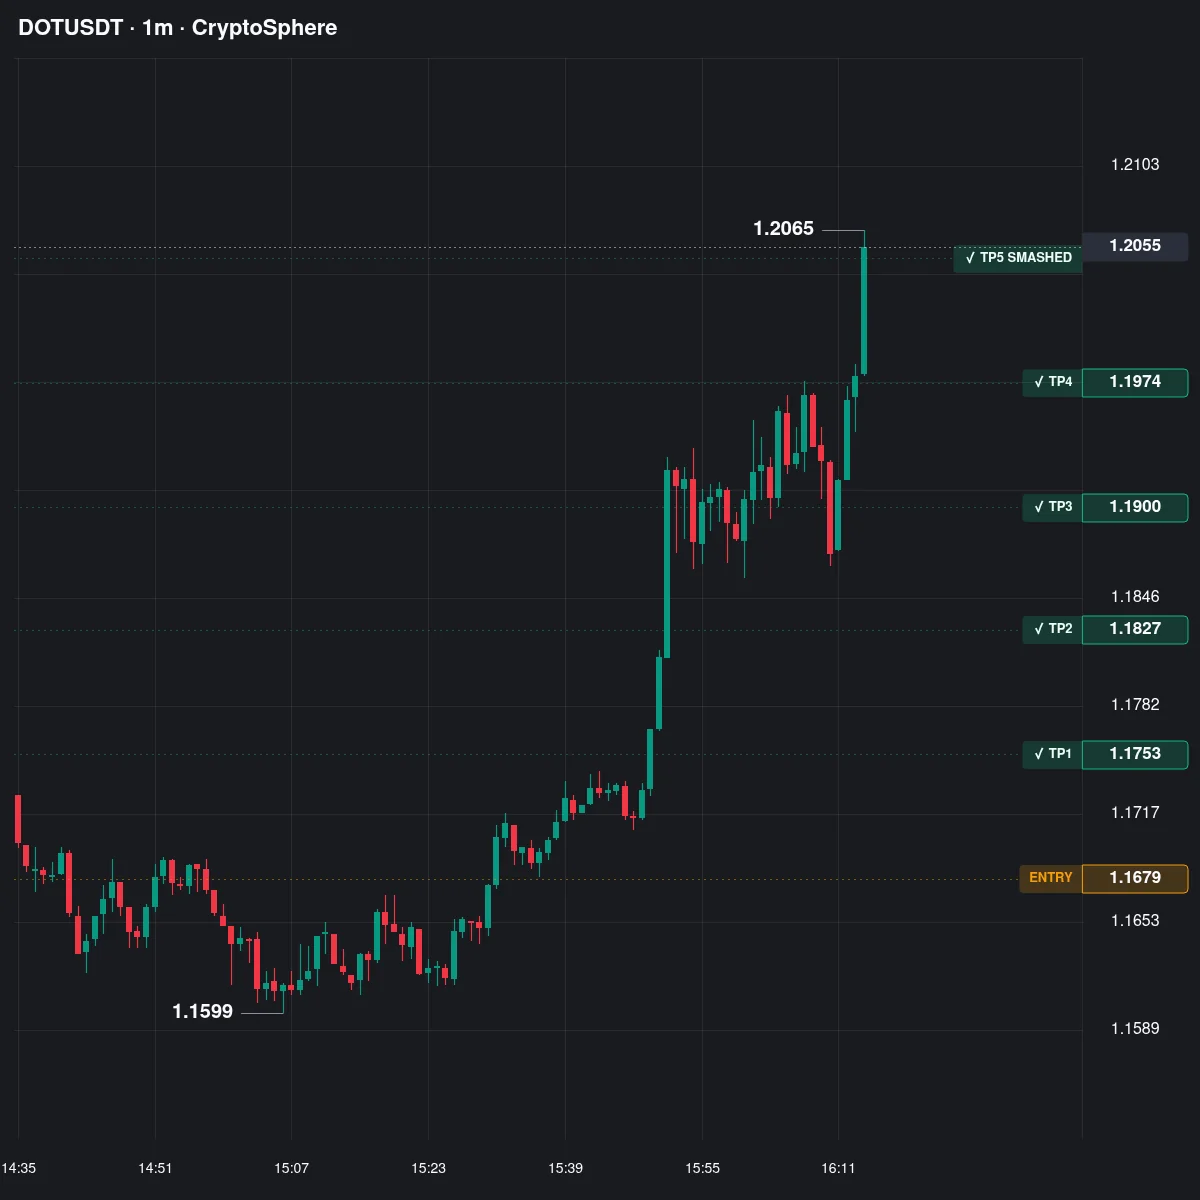Click the TP4 price tag 1.1974
Viewport: 1200px width, 1200px height.
click(x=1135, y=382)
